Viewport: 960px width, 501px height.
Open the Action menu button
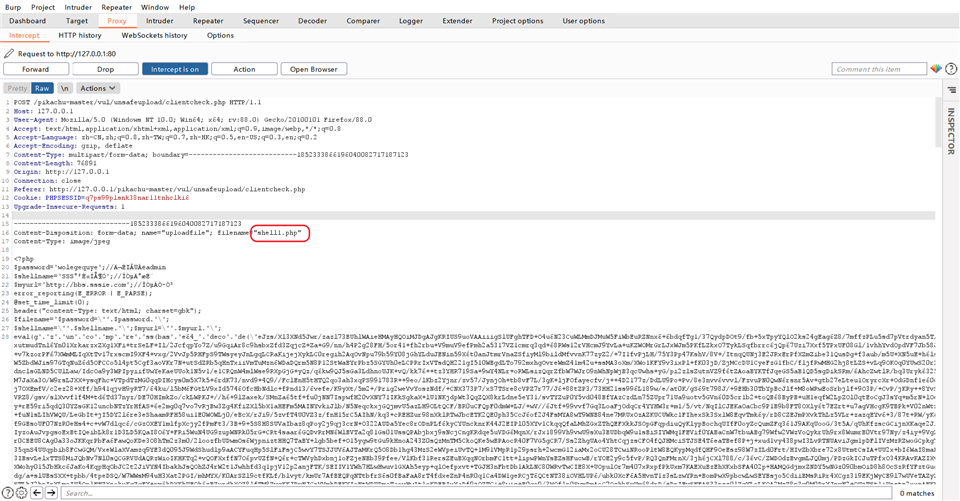tap(244, 69)
